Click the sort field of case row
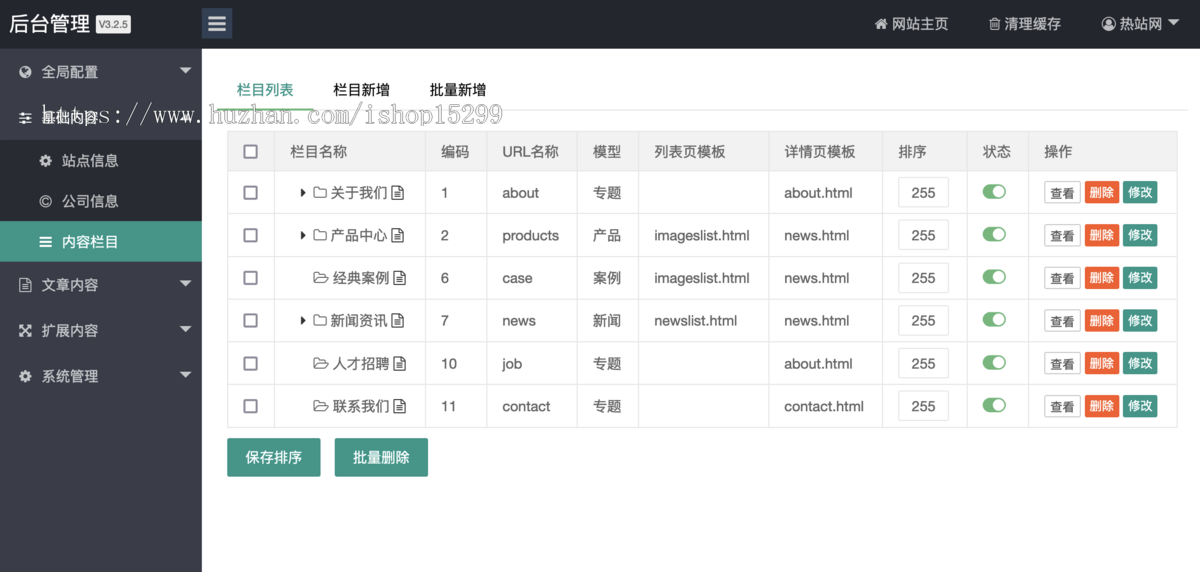 click(x=923, y=278)
